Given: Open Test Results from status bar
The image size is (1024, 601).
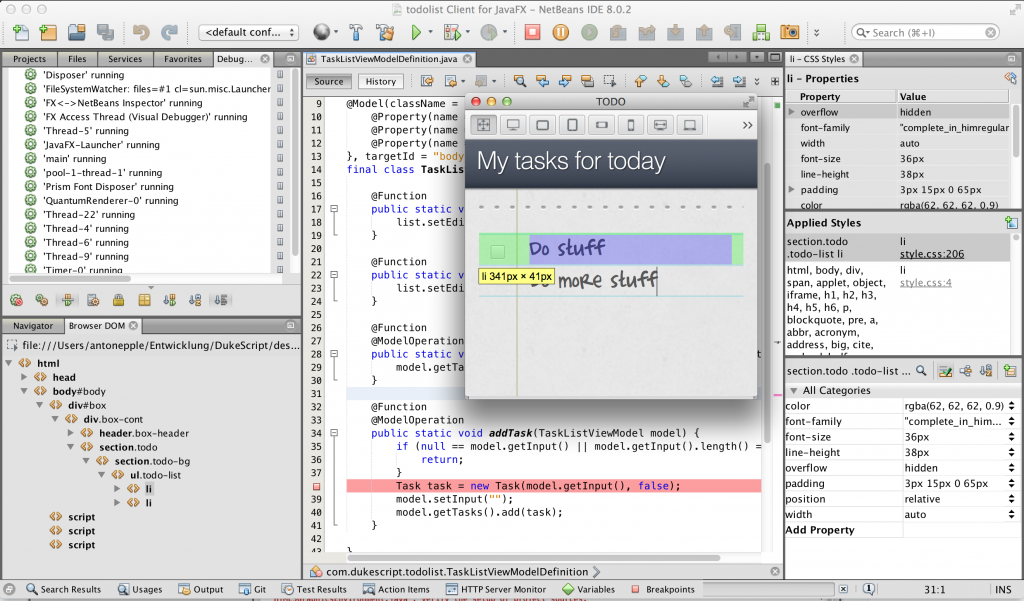Looking at the screenshot, I should coord(313,589).
